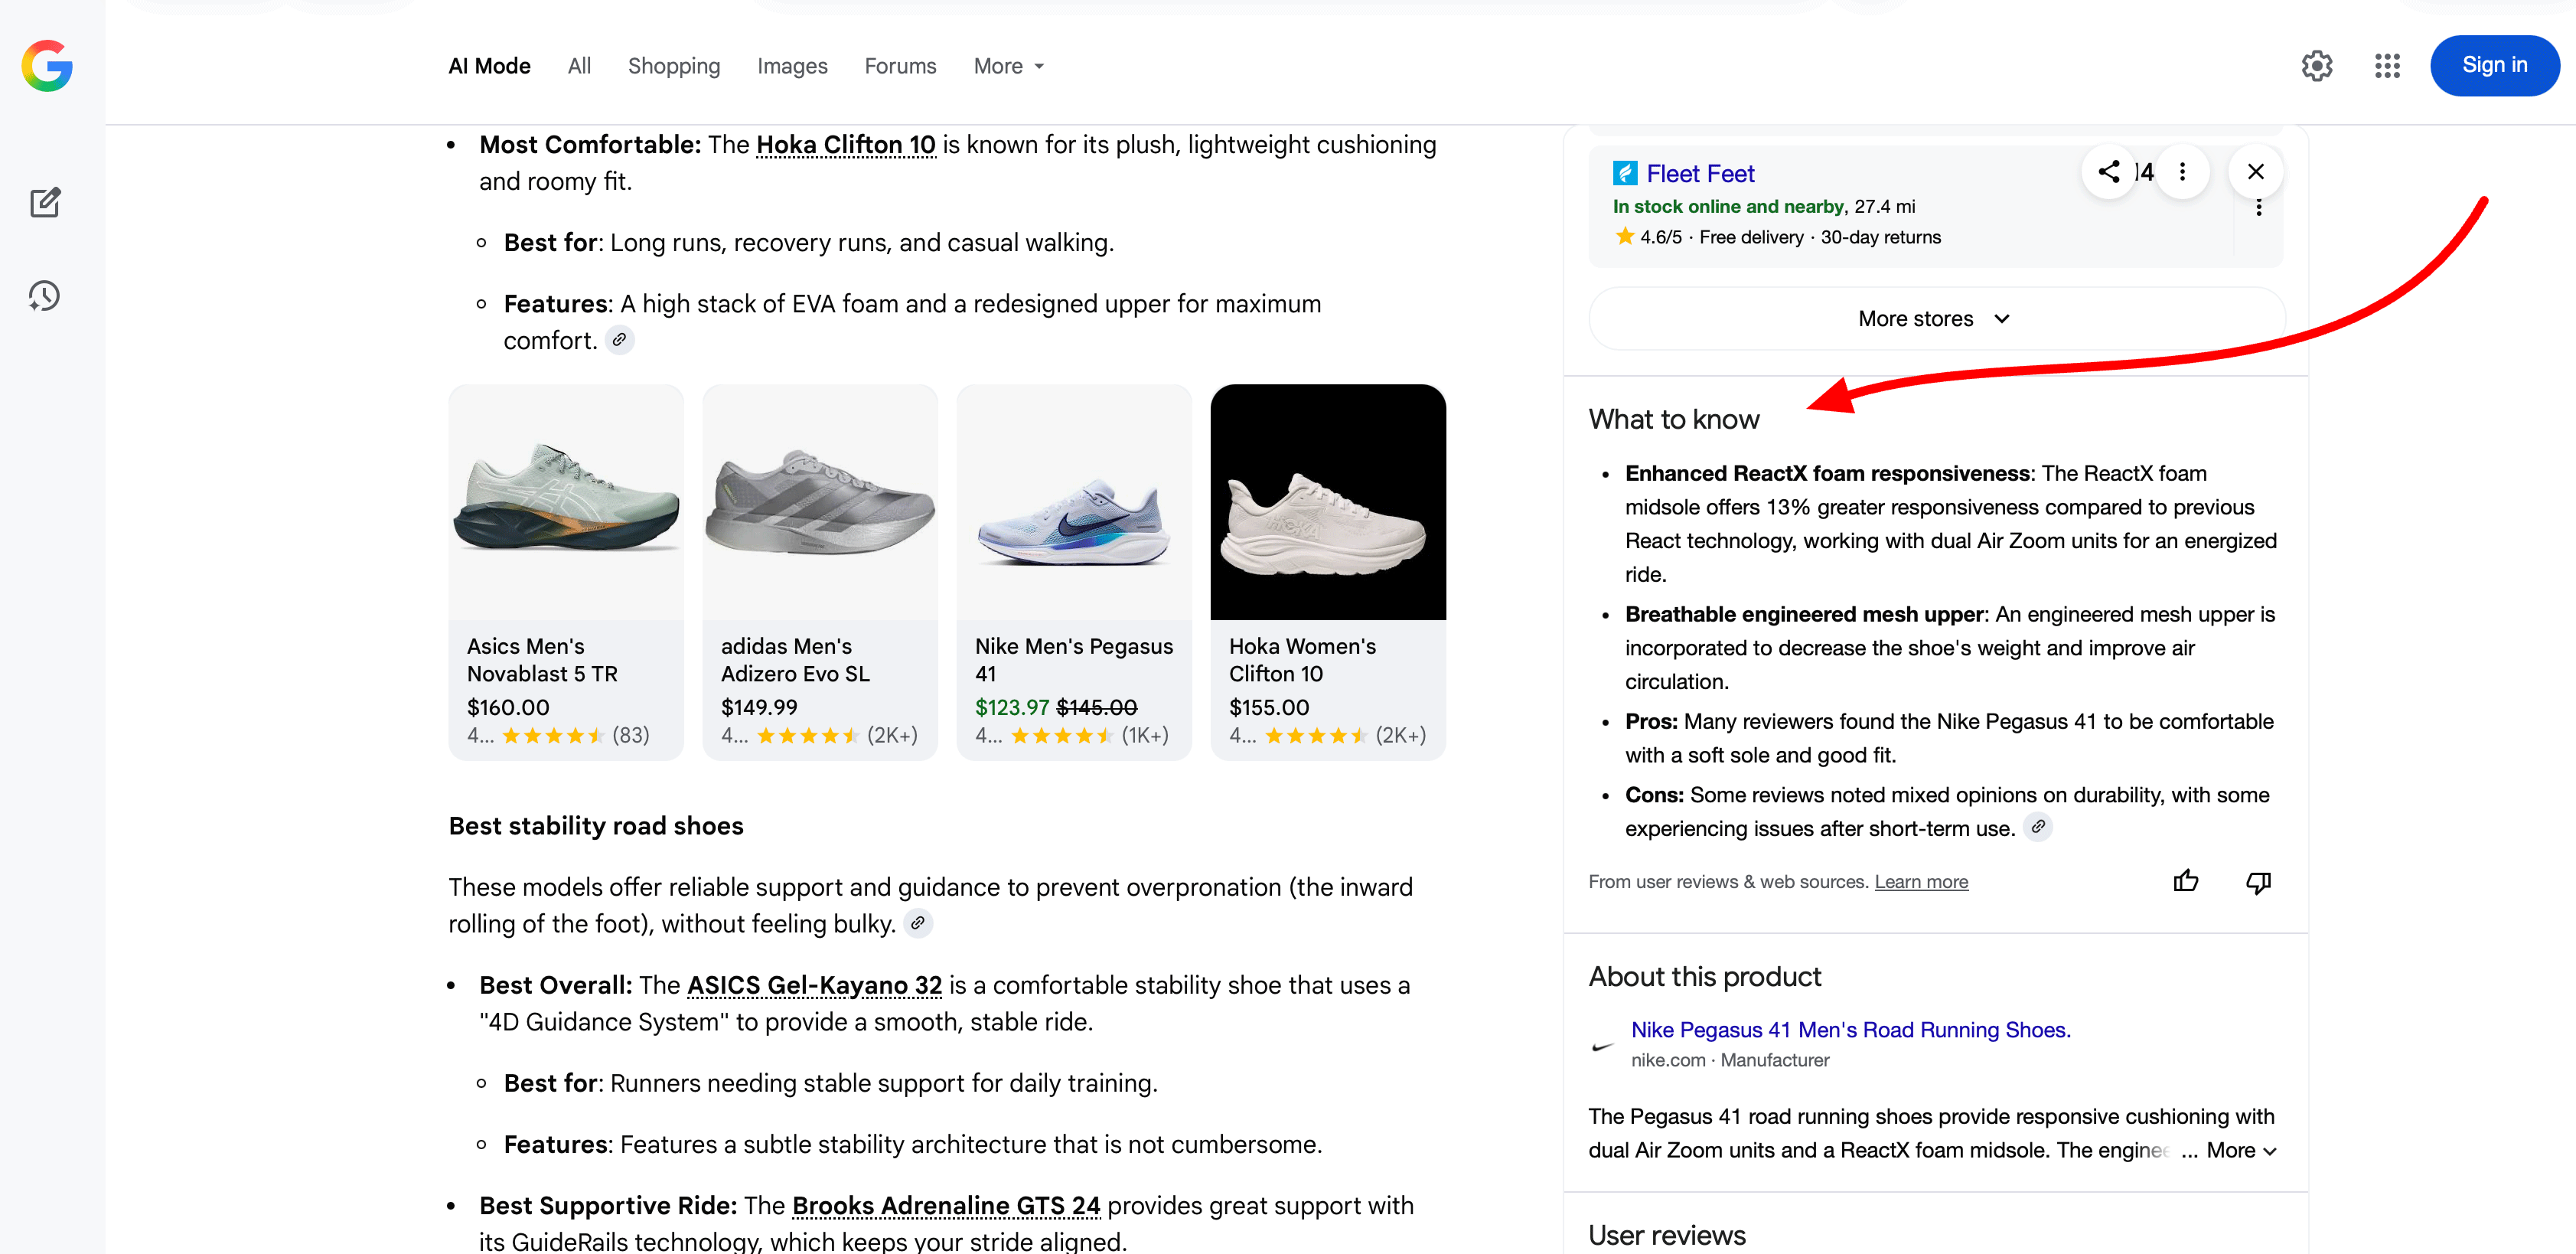Click the share icon in the product panel

(2108, 172)
